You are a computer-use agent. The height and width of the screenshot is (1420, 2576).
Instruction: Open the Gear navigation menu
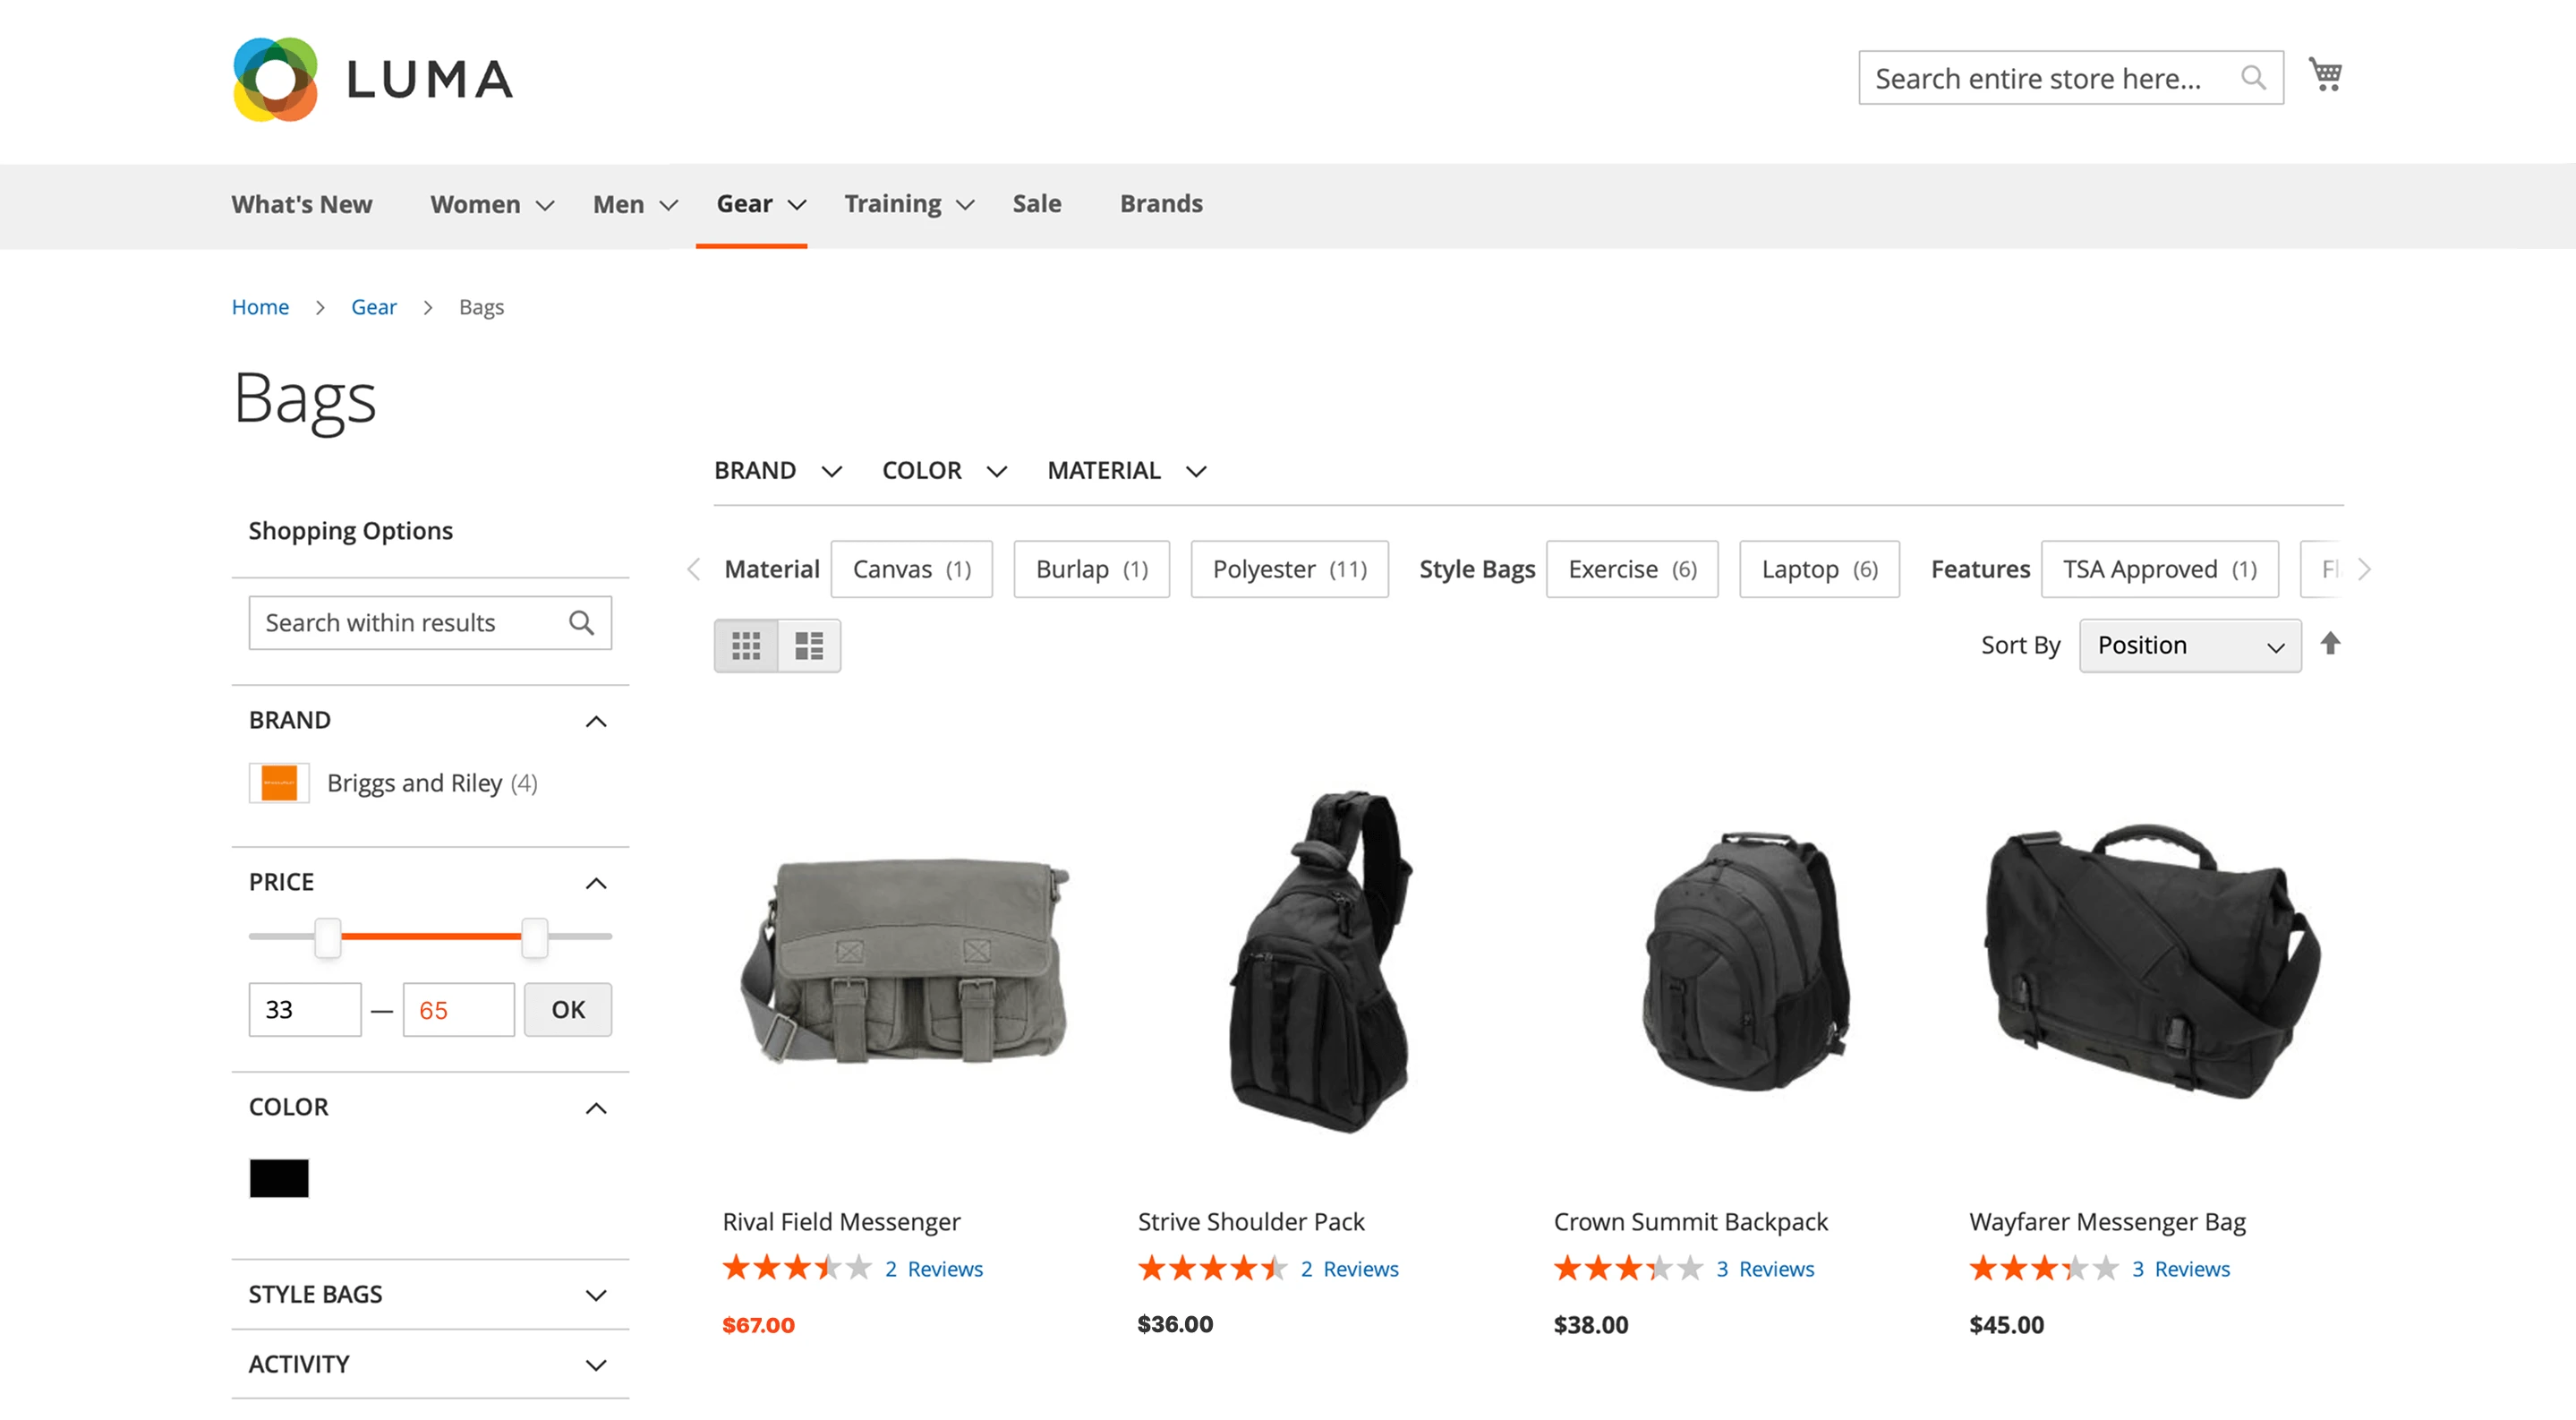tap(745, 203)
